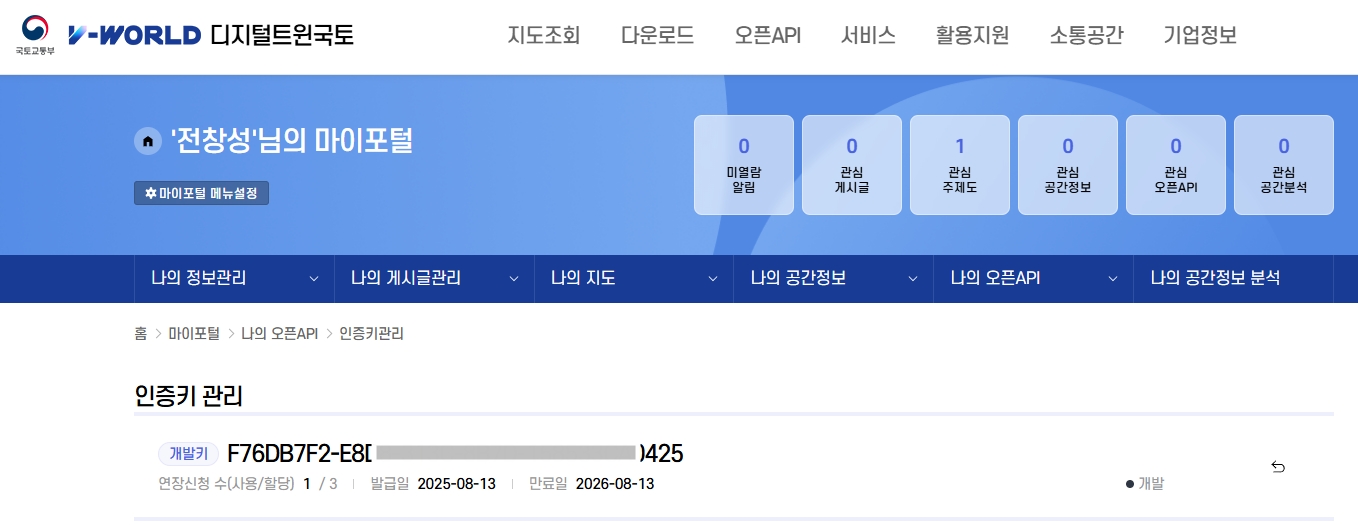Go to 홈 in the breadcrumb
Viewport: 1358px width, 526px height.
[x=141, y=334]
